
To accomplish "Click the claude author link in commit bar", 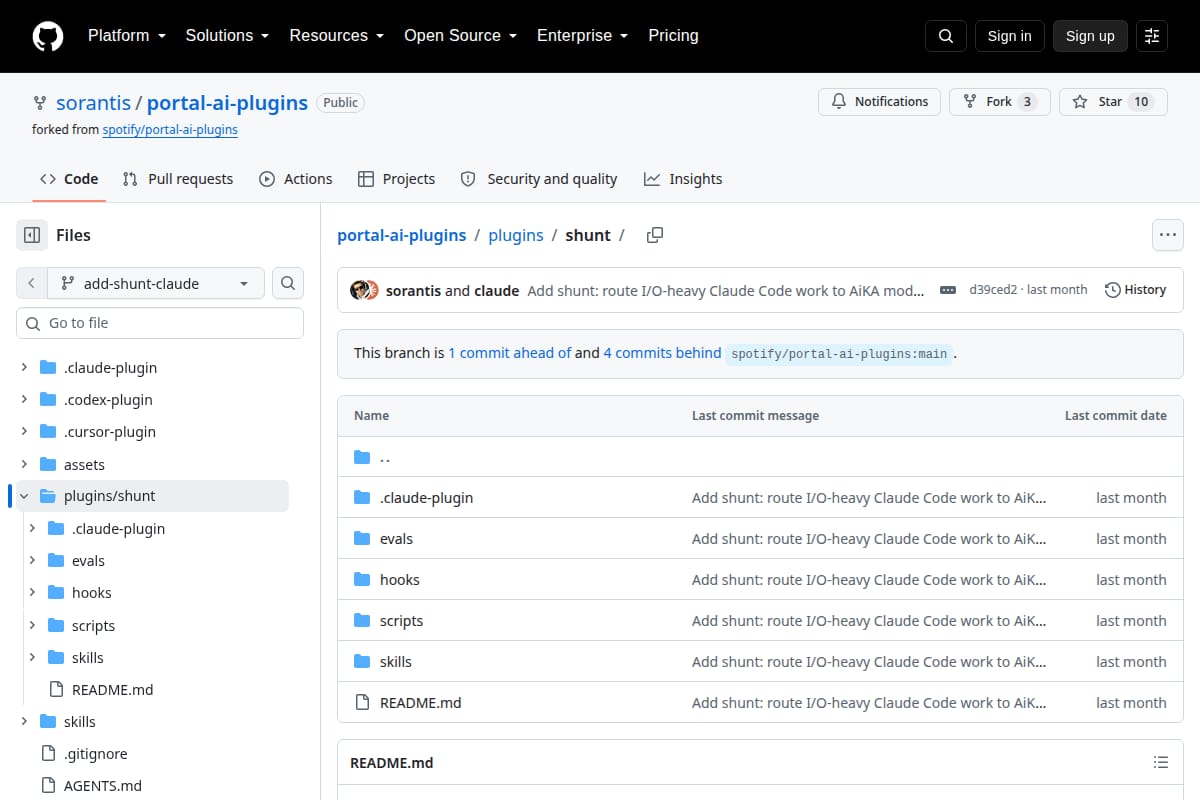I will [496, 291].
